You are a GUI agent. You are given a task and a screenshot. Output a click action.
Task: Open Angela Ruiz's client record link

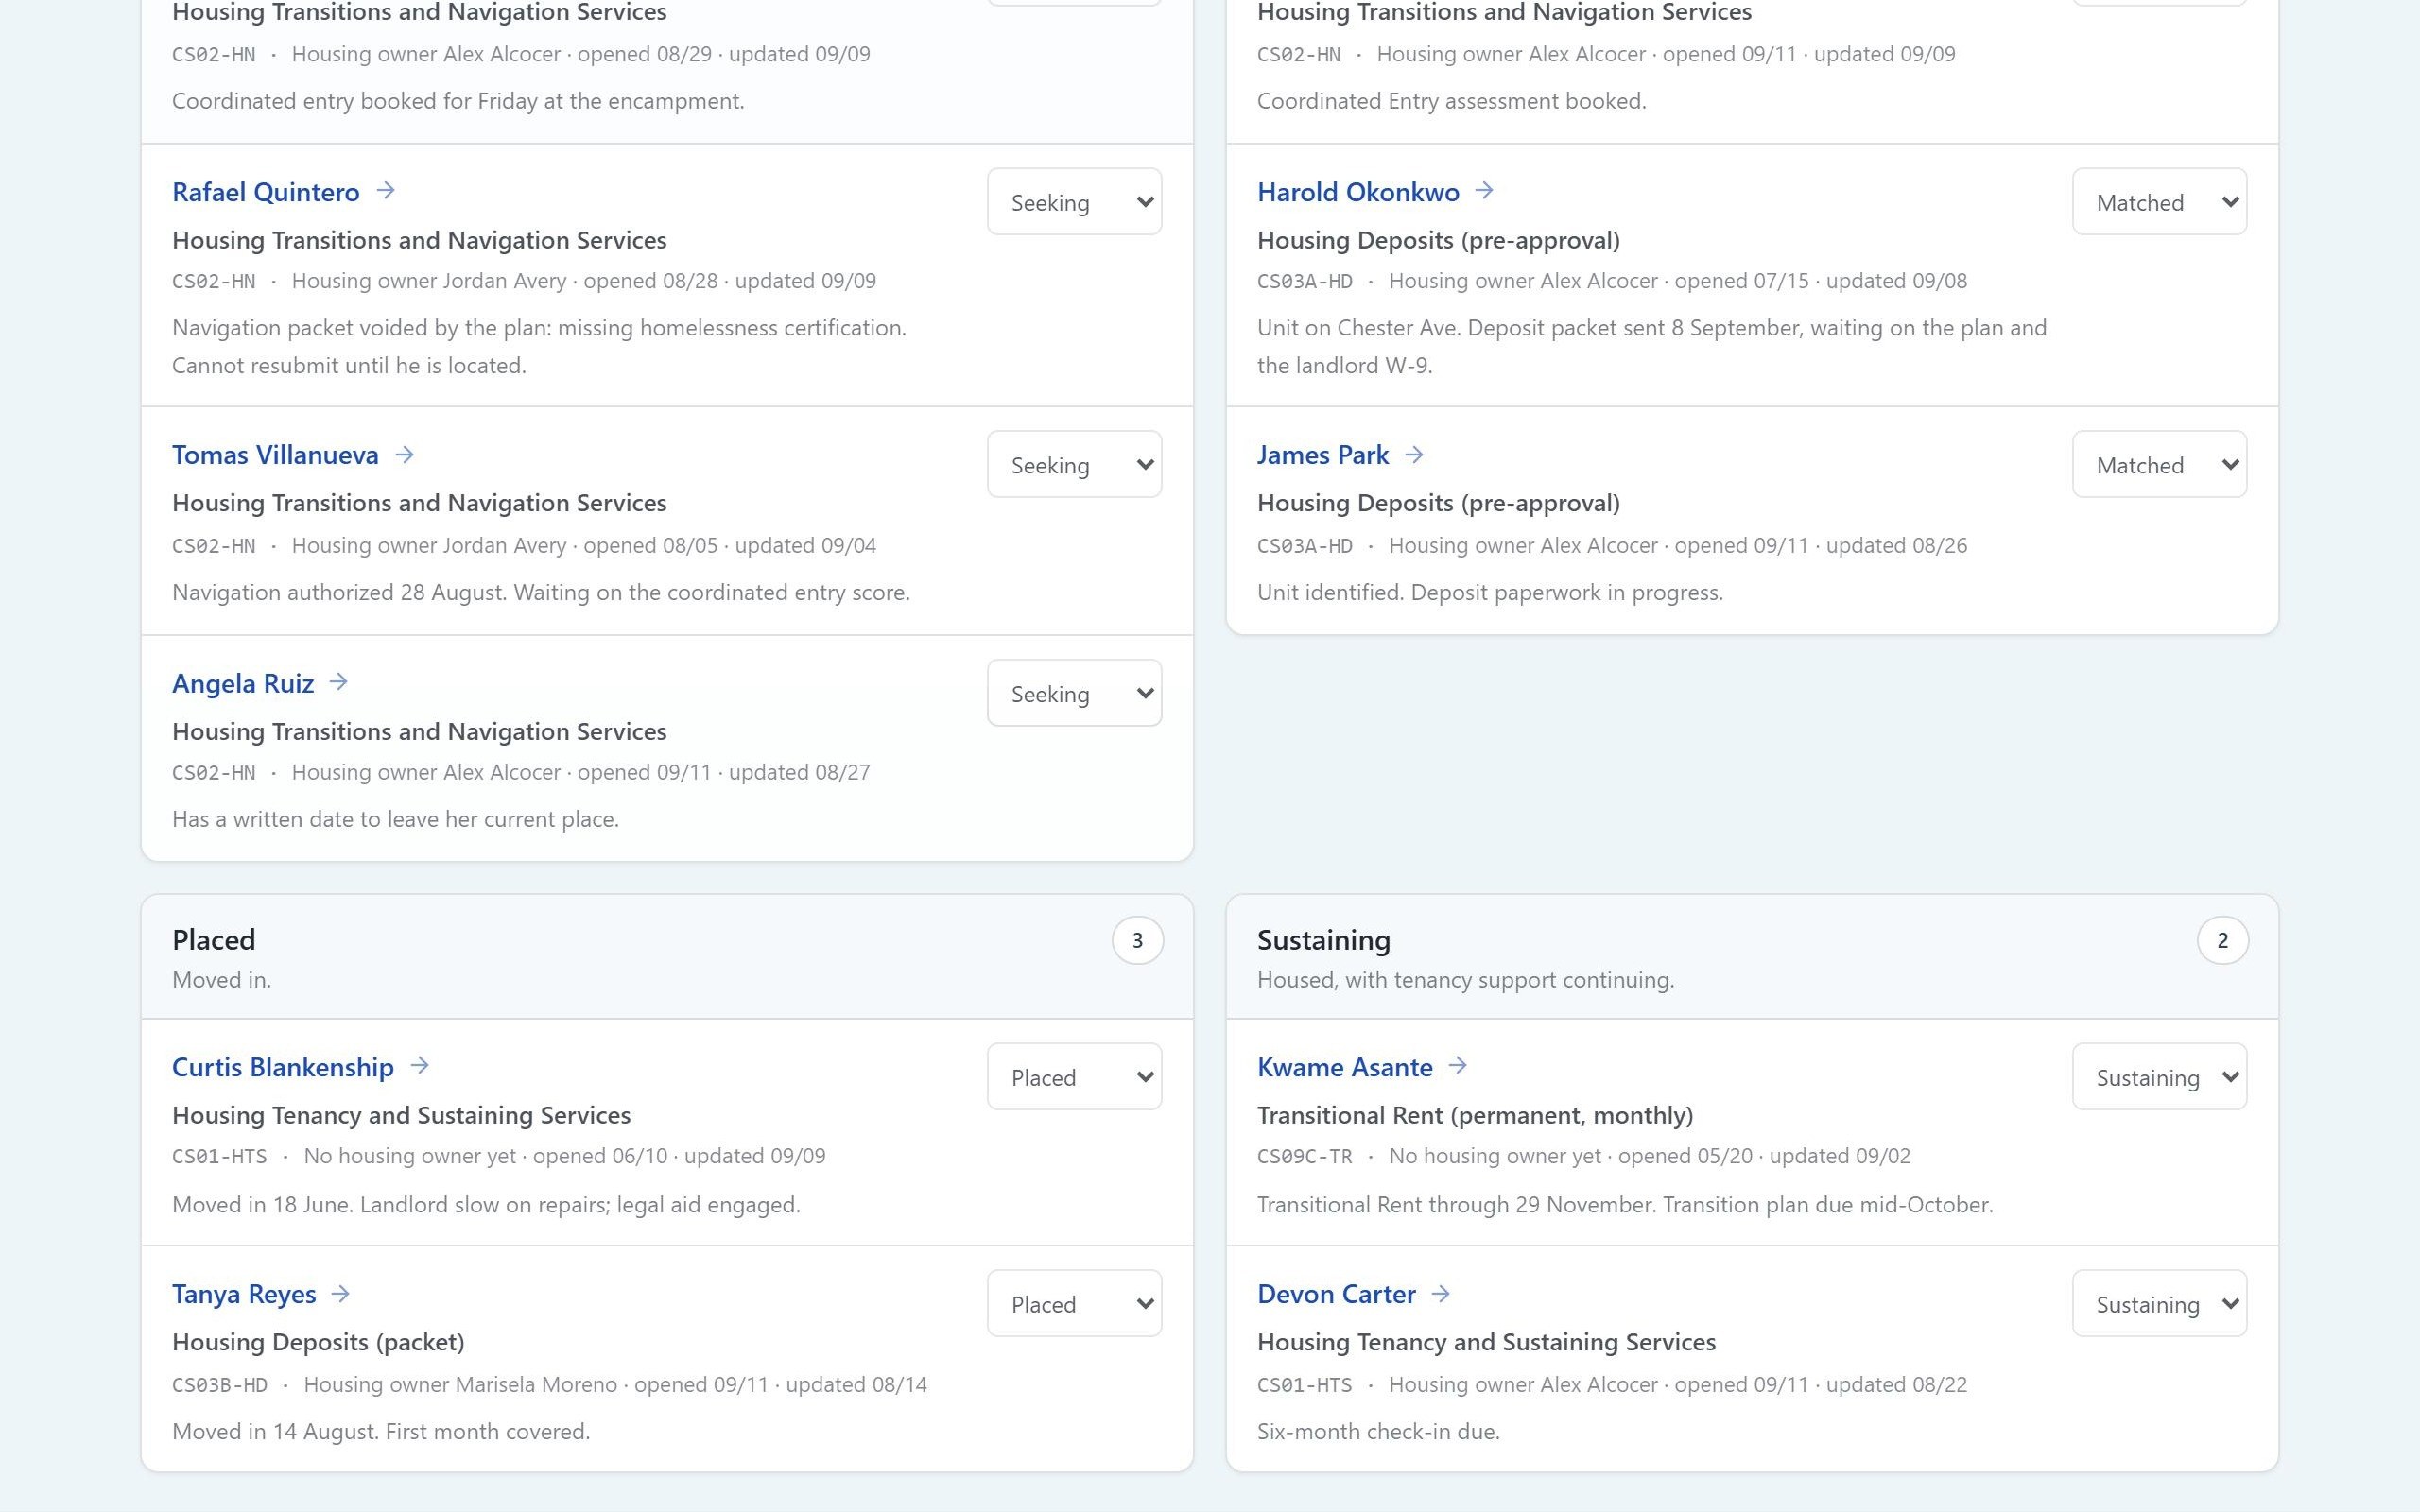(x=243, y=683)
